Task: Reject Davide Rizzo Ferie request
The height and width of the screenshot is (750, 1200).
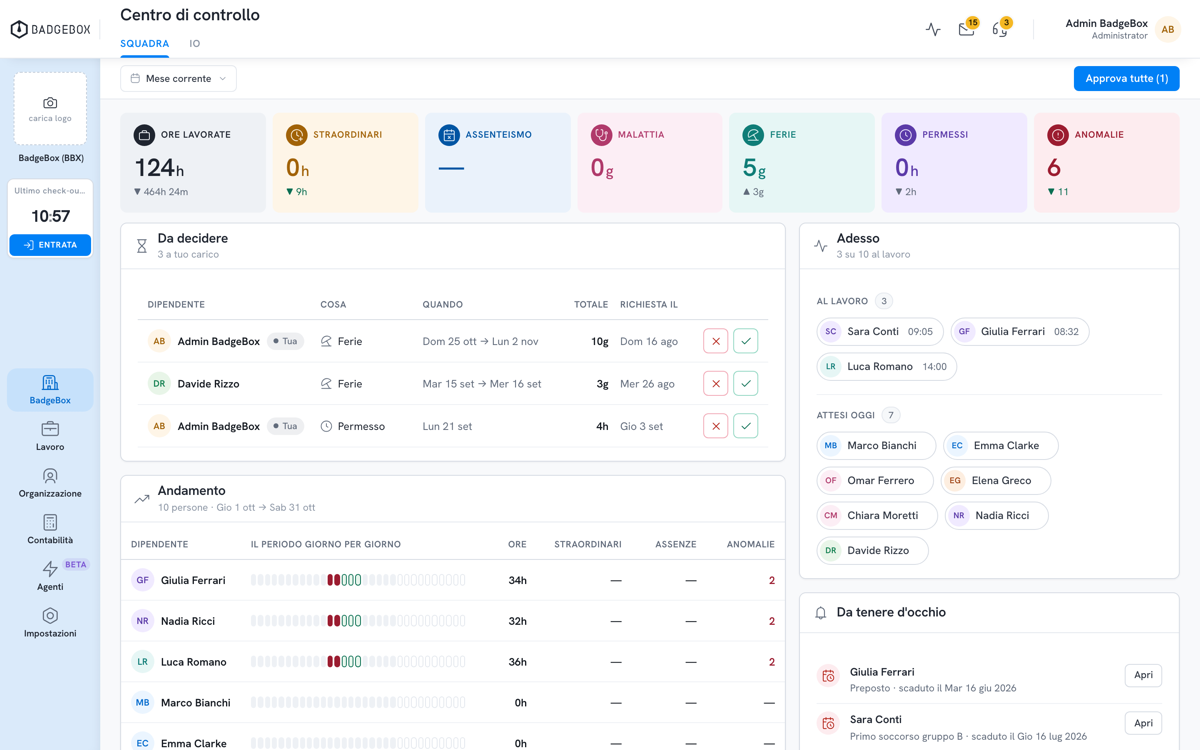Action: [715, 384]
